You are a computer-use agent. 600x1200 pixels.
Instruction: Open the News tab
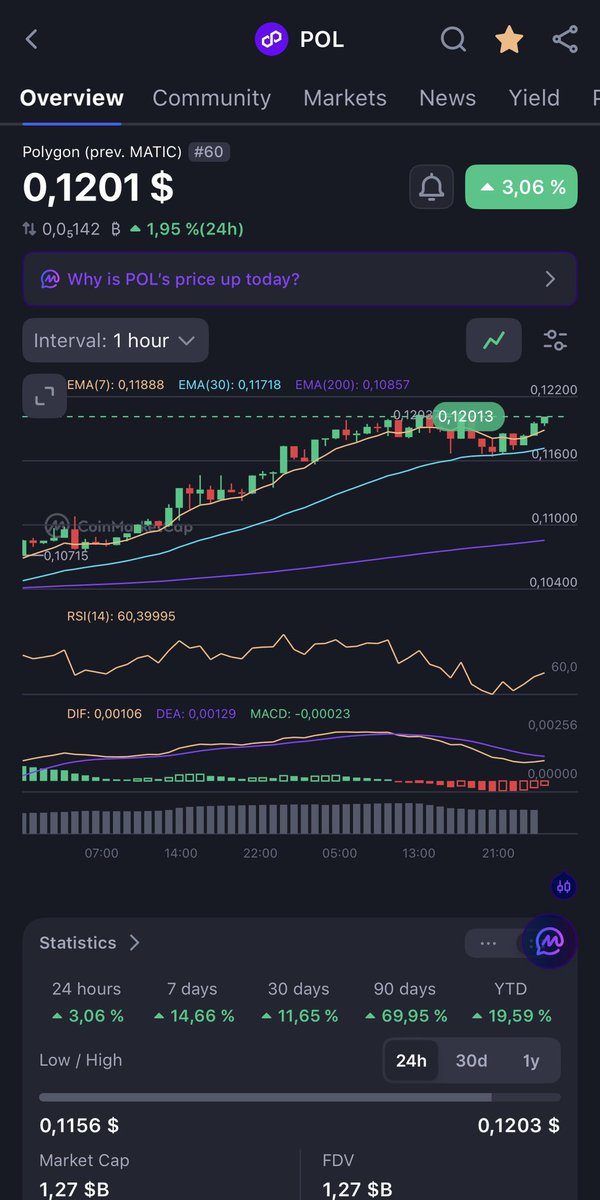[x=448, y=98]
